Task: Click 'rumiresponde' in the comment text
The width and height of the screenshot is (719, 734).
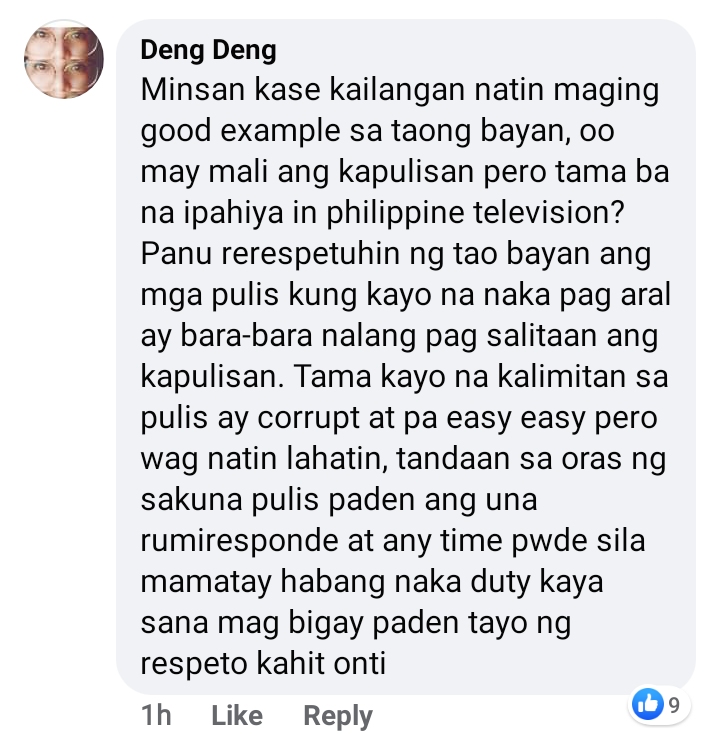Action: (x=240, y=541)
